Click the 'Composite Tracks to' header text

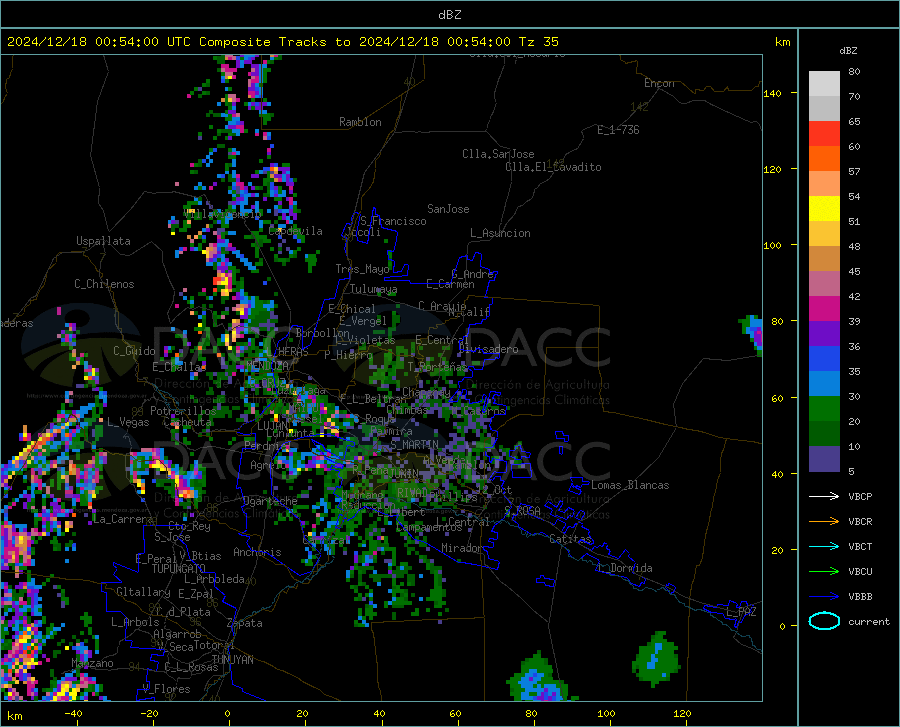(x=274, y=42)
